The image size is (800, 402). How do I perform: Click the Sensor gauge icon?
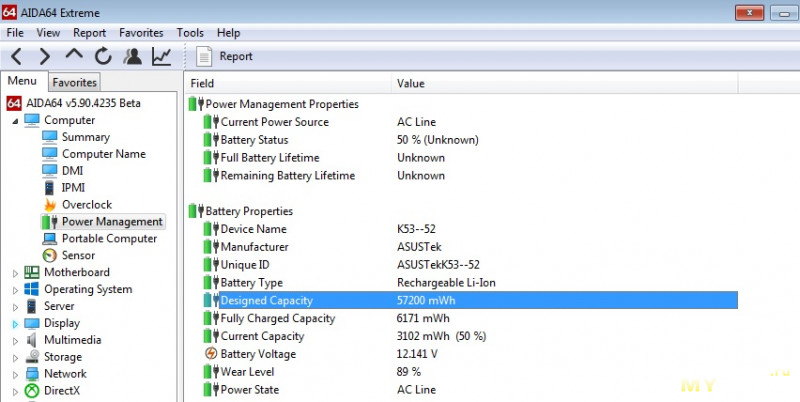49,255
